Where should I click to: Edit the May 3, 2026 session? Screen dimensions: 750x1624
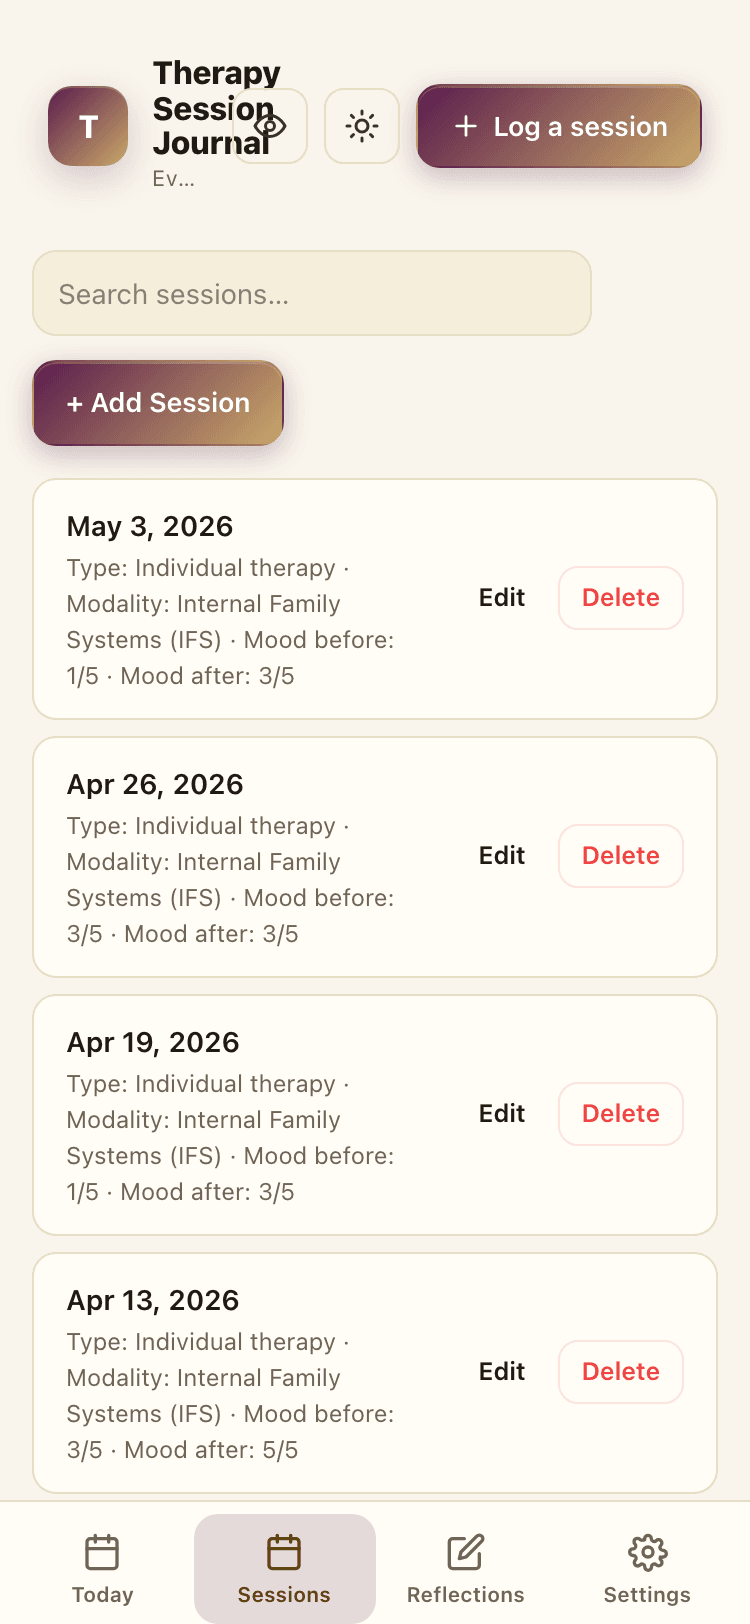pyautogui.click(x=502, y=598)
